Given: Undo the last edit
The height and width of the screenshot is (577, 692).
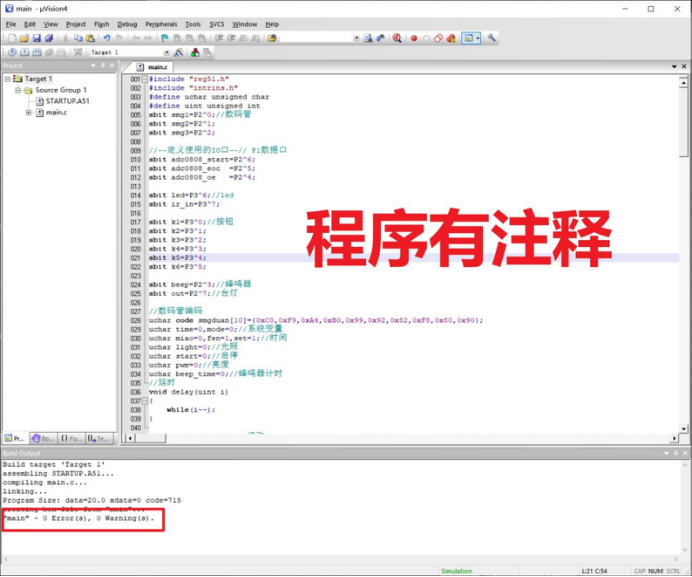Looking at the screenshot, I should (x=107, y=38).
